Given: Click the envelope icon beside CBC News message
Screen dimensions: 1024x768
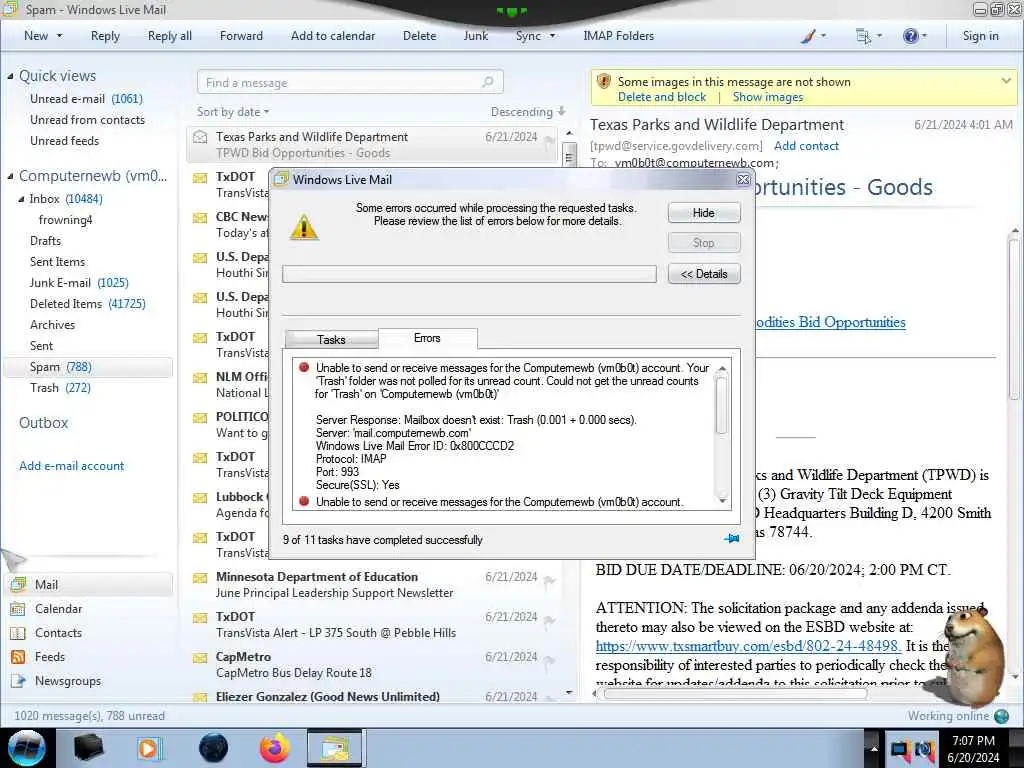Looking at the screenshot, I should click(200, 217).
